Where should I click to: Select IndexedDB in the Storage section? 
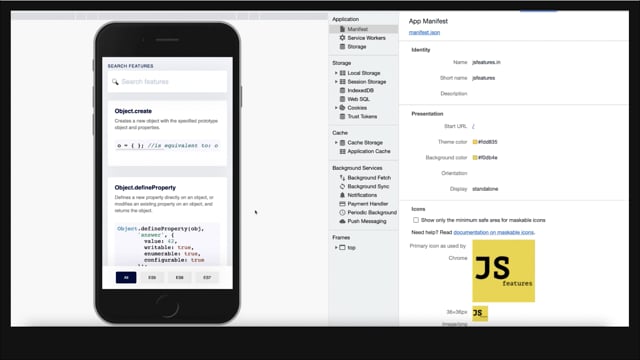pyautogui.click(x=360, y=90)
